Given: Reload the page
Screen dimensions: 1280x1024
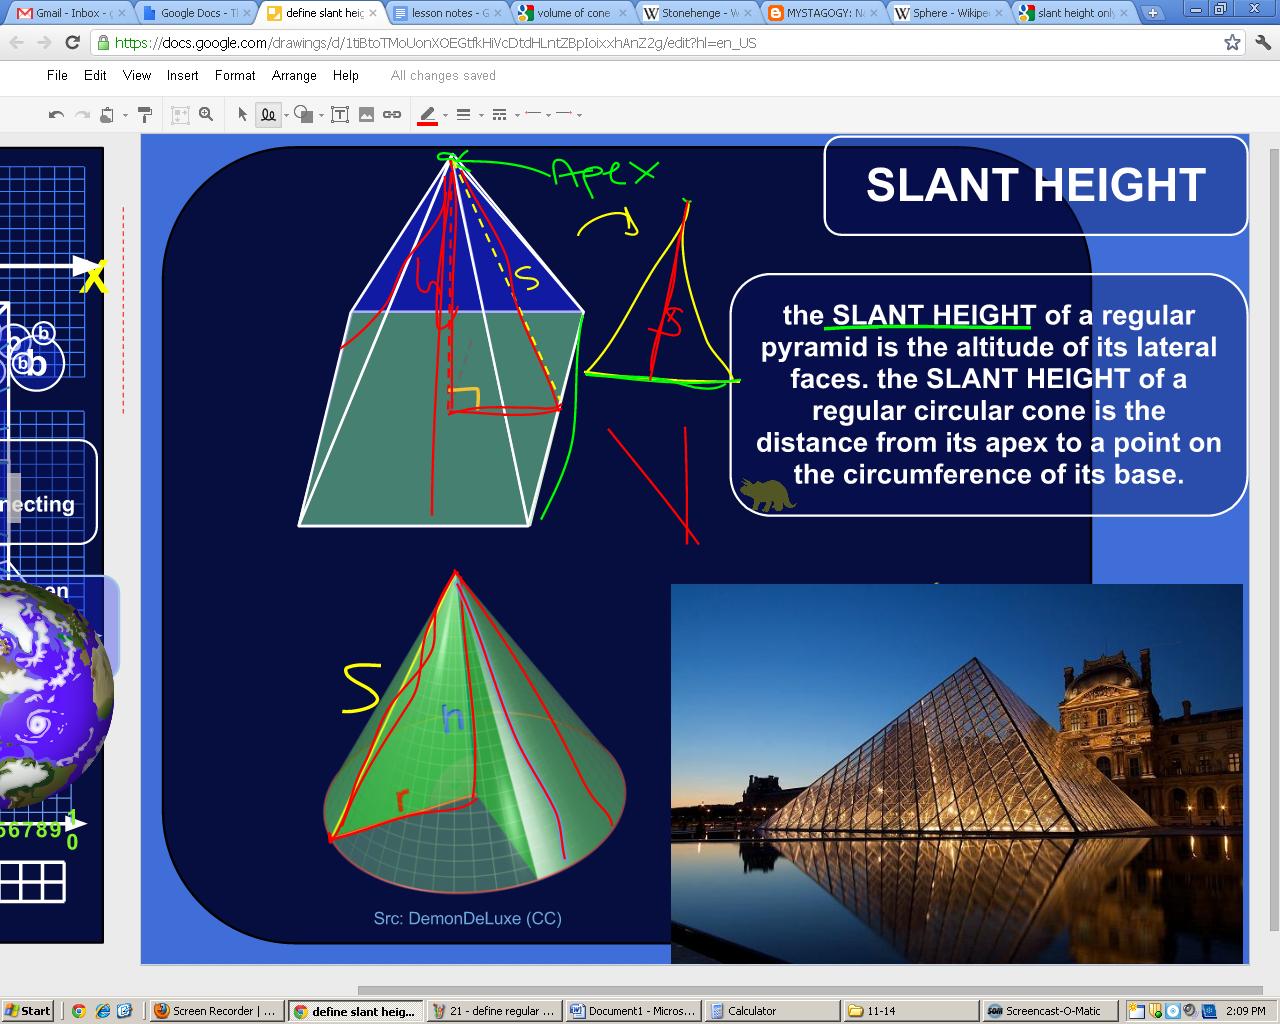Looking at the screenshot, I should (72, 43).
